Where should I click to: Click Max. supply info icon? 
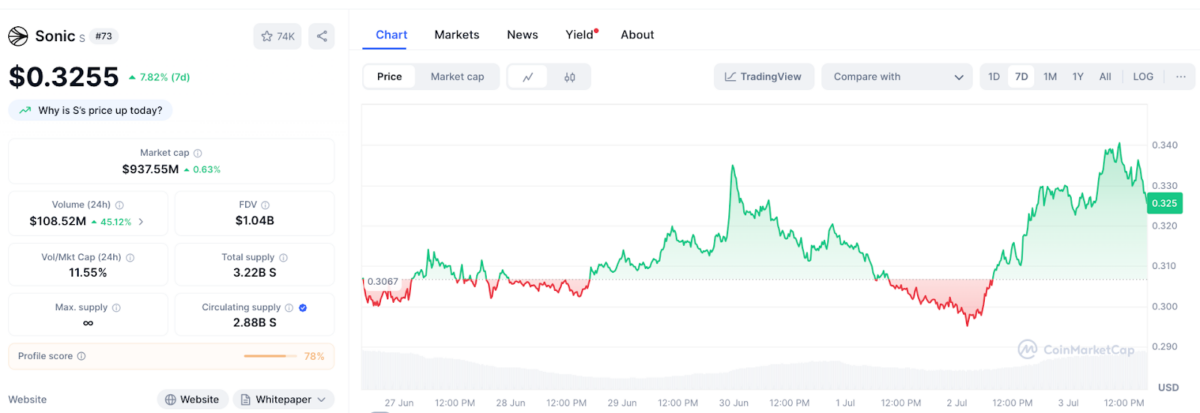coord(115,307)
